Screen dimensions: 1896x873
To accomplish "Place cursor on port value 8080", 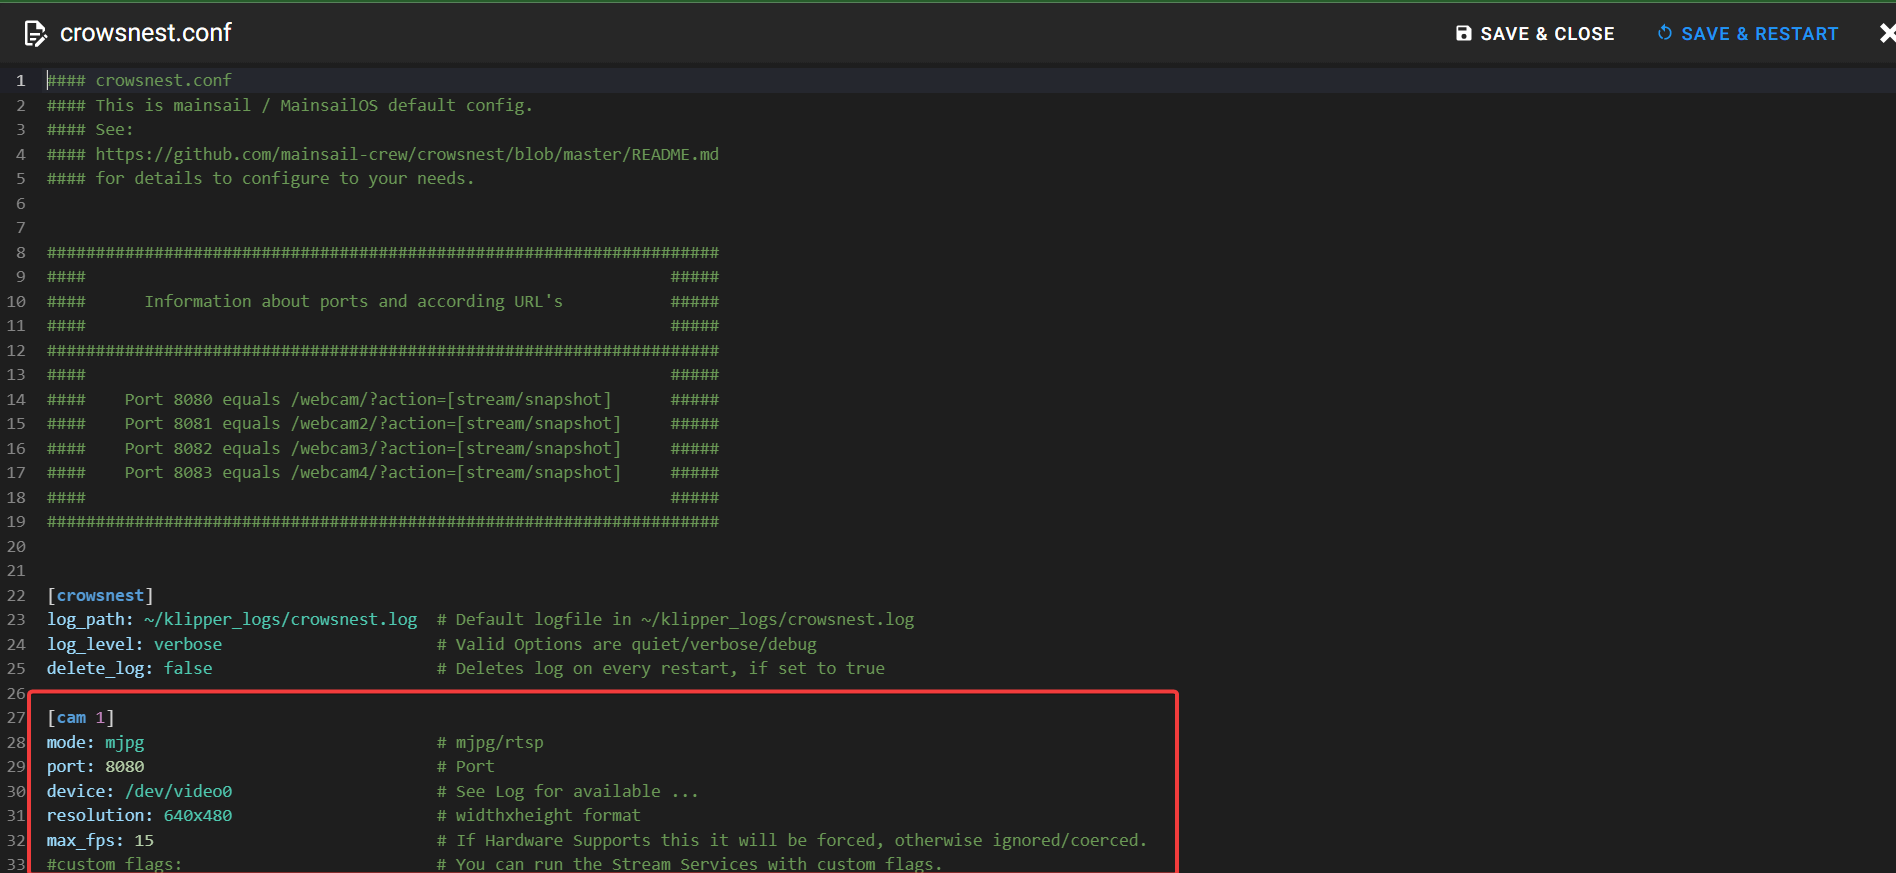I will pos(124,767).
